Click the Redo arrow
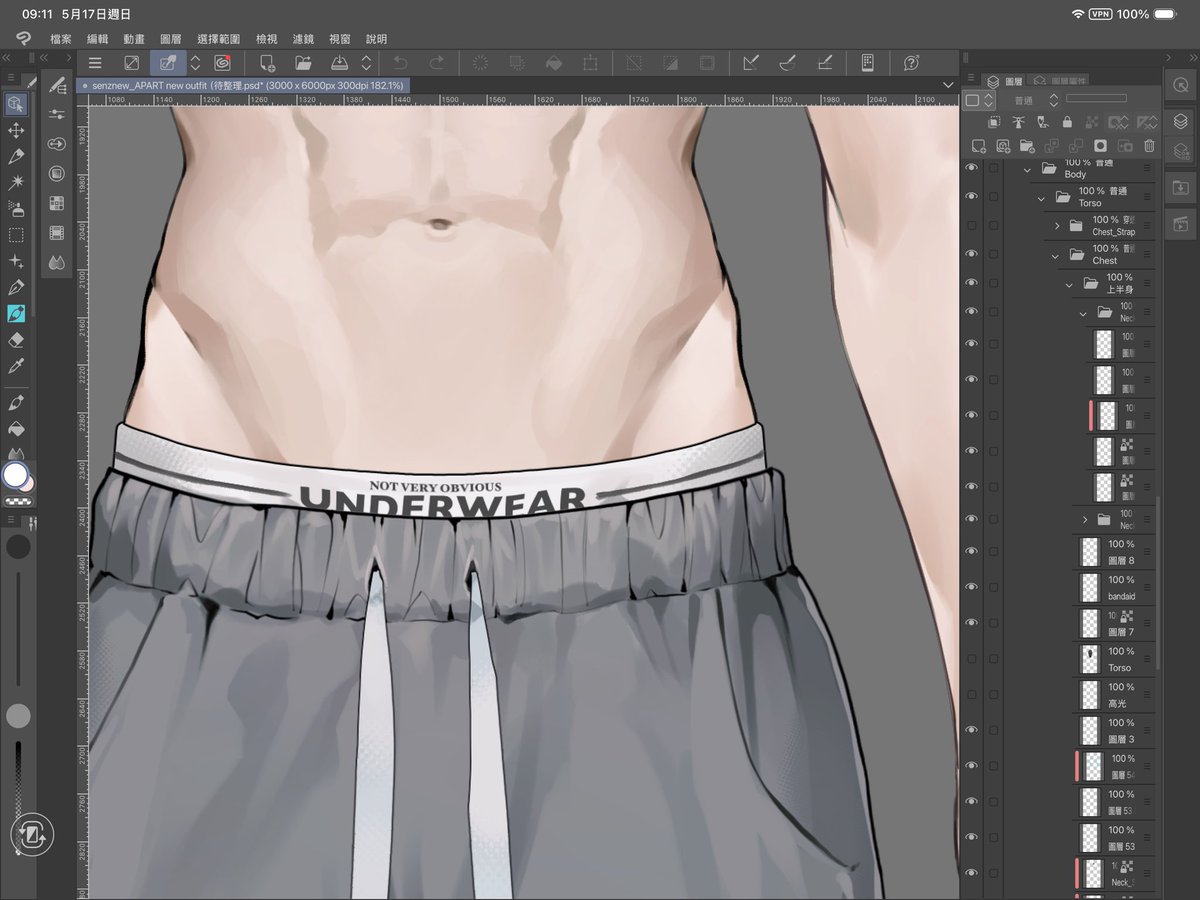 436,63
